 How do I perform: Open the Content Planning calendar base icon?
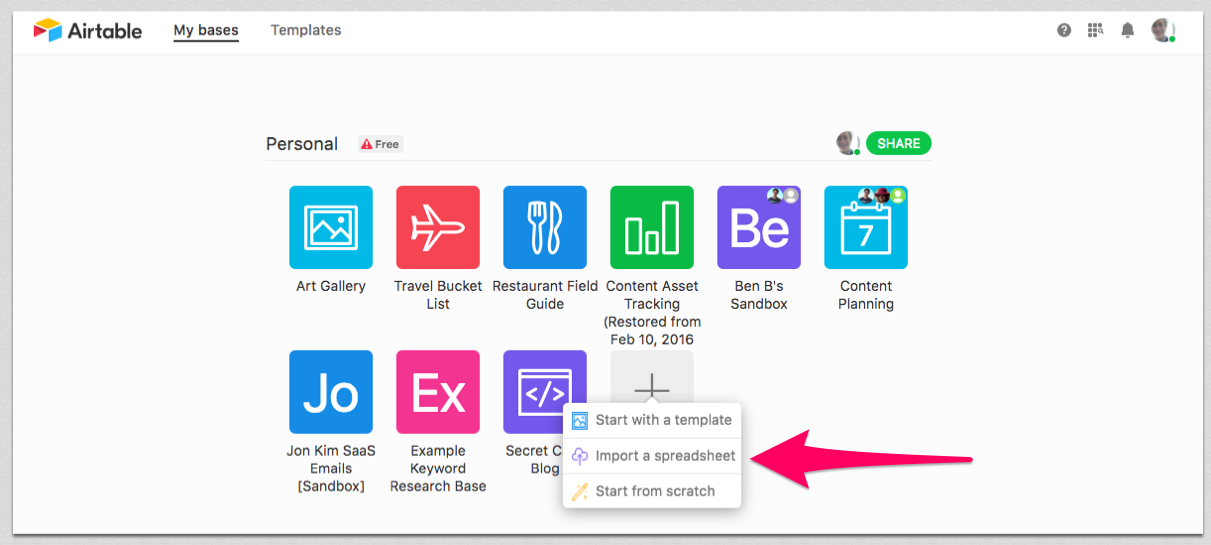[x=866, y=227]
